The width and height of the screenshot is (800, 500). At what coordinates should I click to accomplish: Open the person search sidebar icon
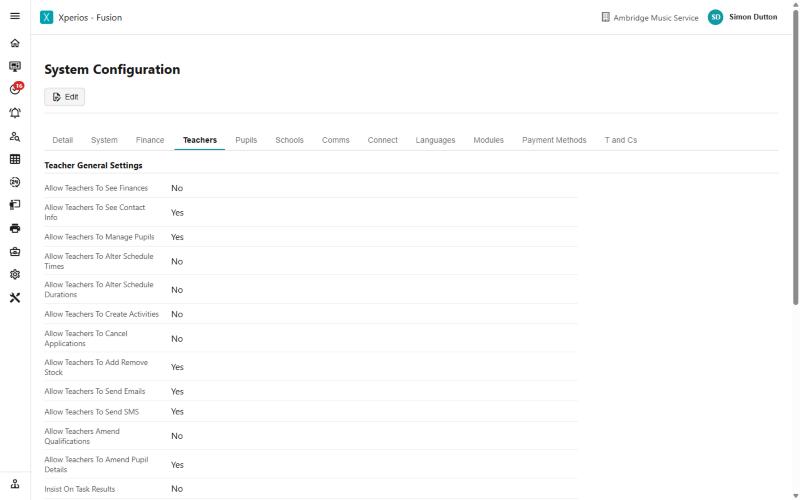click(15, 136)
